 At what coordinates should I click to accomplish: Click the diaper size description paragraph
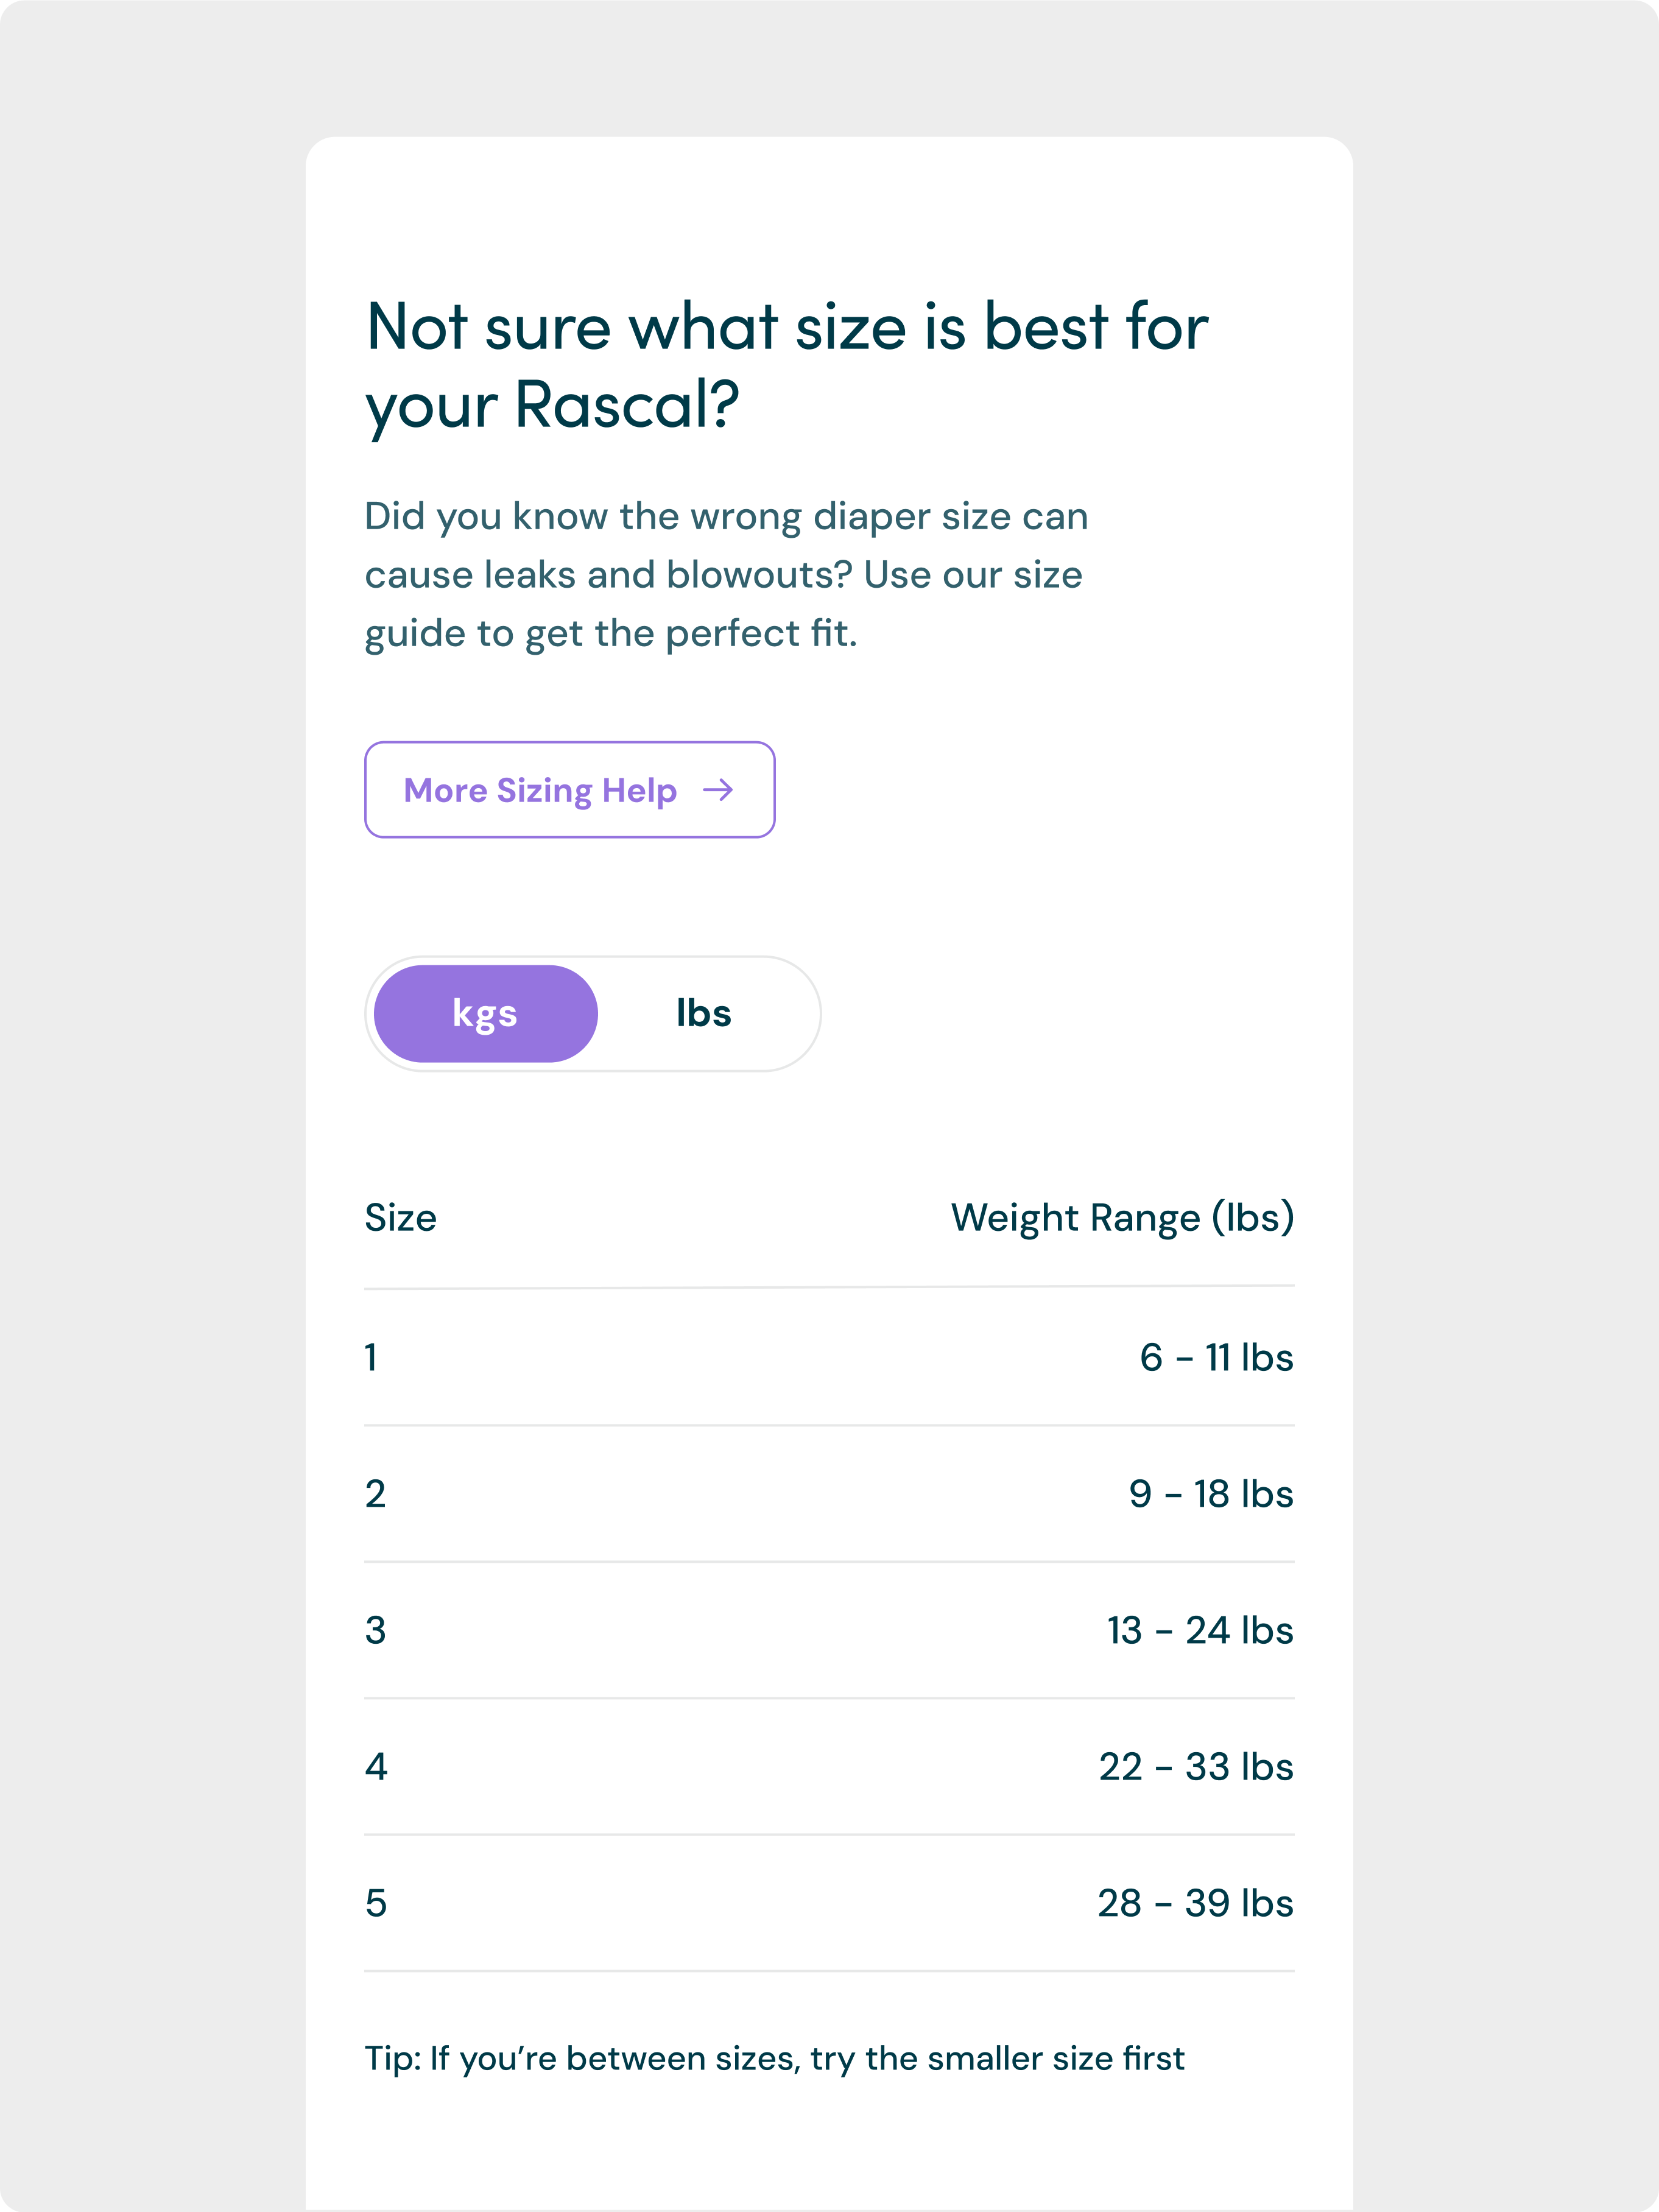[x=726, y=575]
